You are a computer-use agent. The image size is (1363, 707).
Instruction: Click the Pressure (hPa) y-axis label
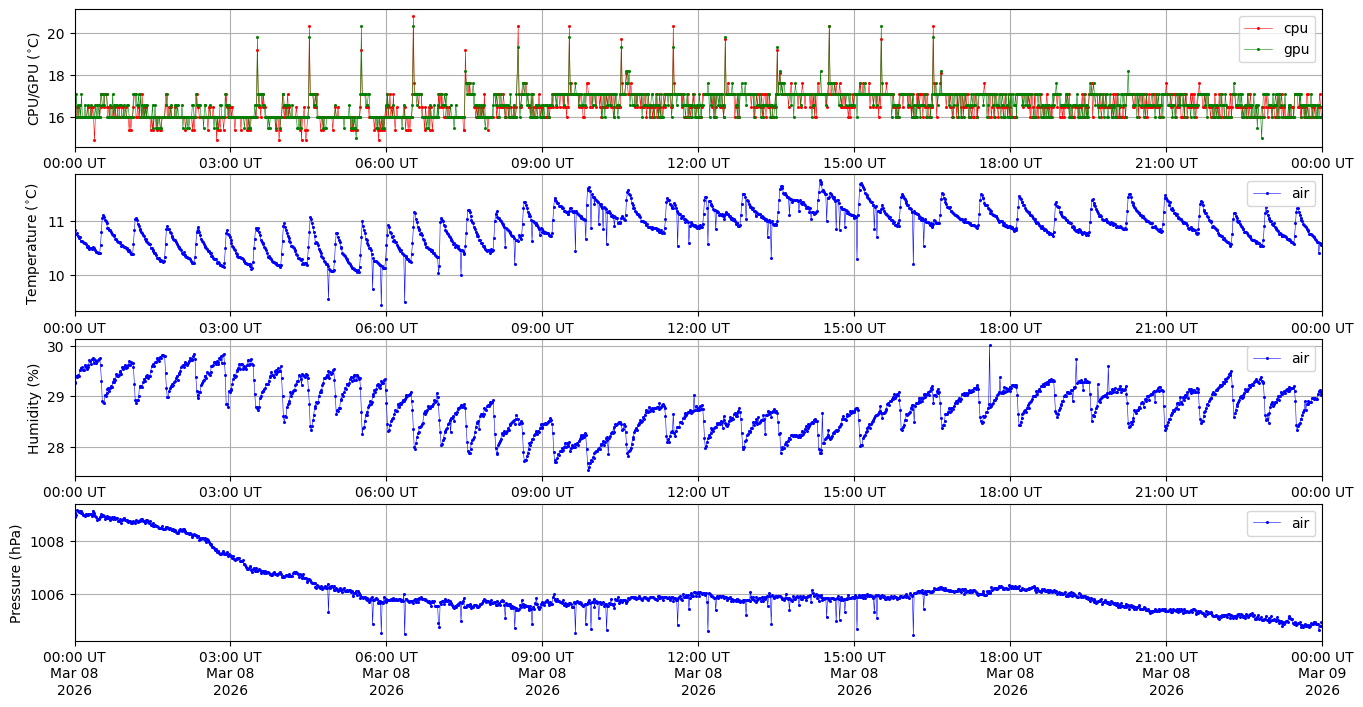pyautogui.click(x=16, y=572)
